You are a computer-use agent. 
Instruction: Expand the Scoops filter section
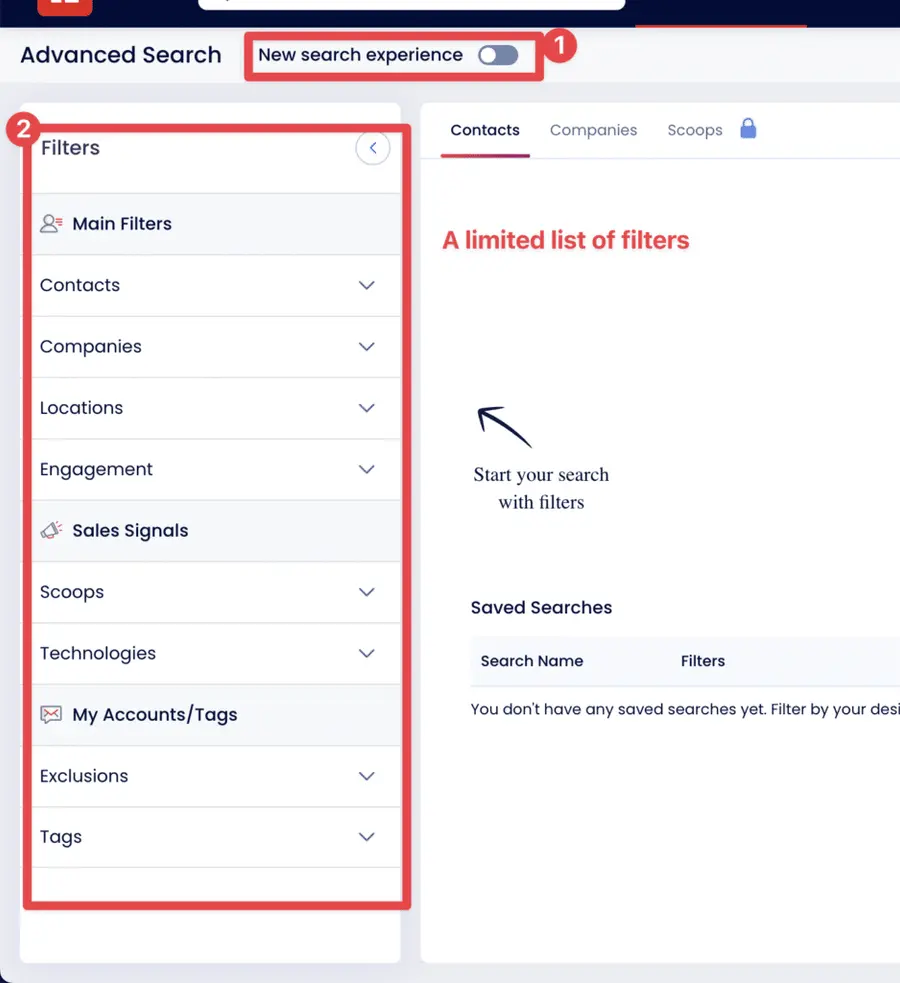(x=367, y=592)
